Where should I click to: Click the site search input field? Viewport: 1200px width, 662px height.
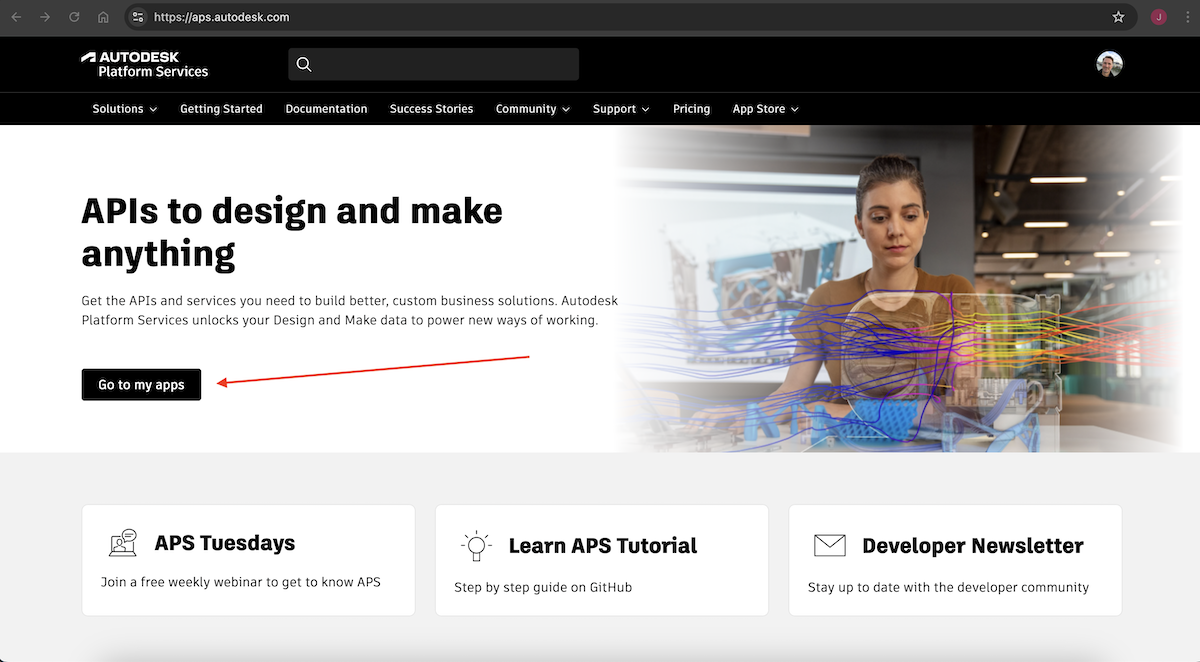click(433, 65)
